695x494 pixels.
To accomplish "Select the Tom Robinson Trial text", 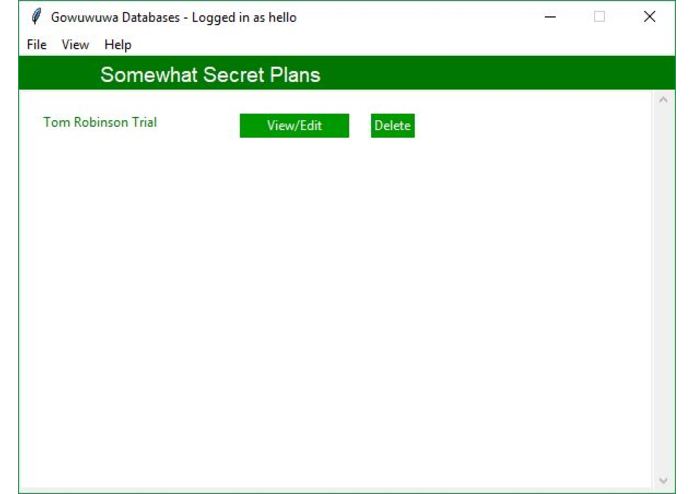I will [100, 122].
